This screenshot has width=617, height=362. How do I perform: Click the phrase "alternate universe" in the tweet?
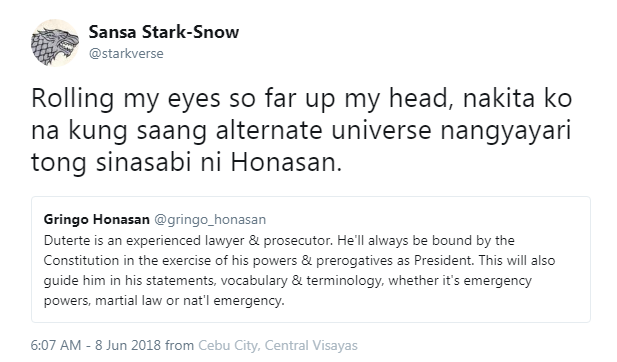323,130
